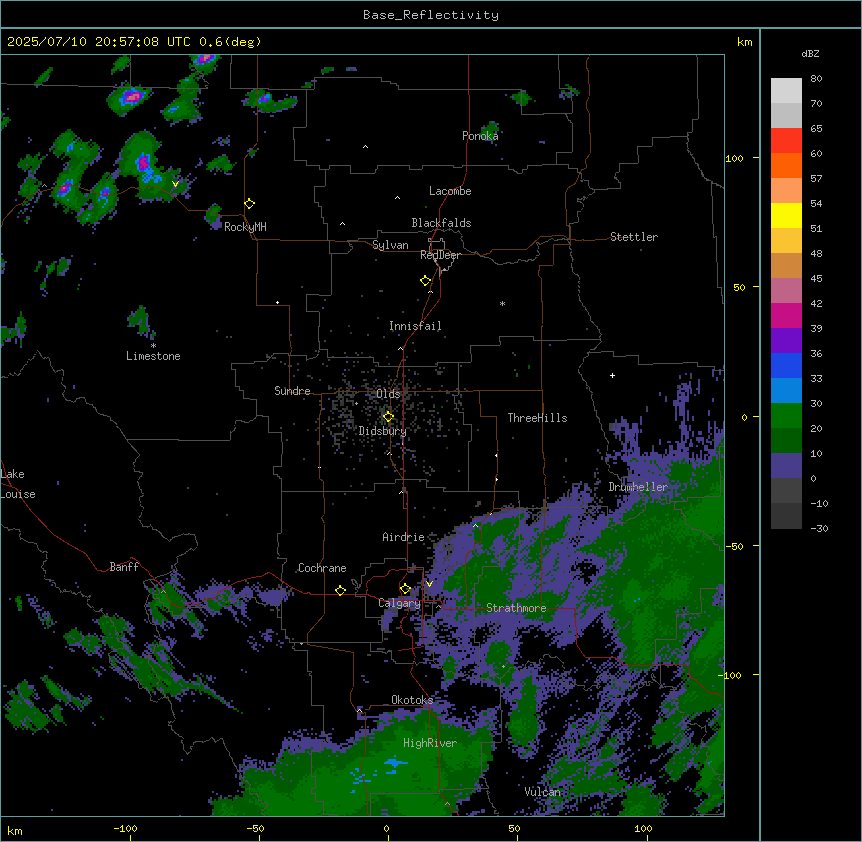The height and width of the screenshot is (842, 862).
Task: Click the white topmost legend swatch
Action: tap(786, 90)
